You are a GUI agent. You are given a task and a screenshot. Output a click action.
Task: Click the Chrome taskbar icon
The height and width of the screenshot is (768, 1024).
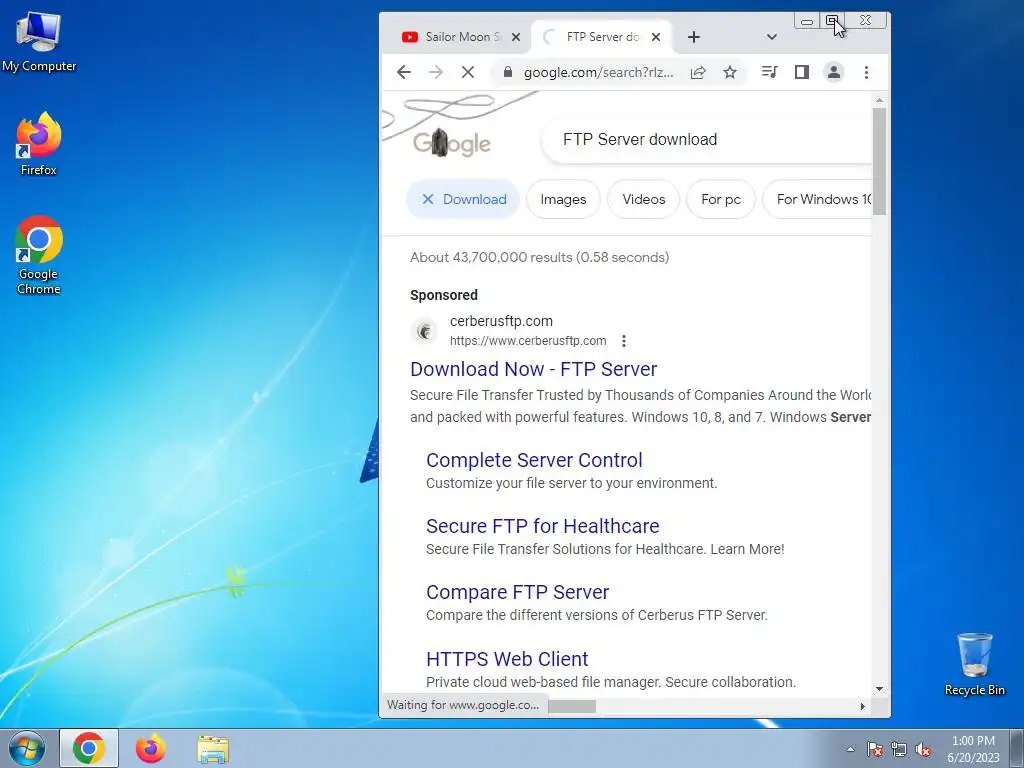point(89,748)
